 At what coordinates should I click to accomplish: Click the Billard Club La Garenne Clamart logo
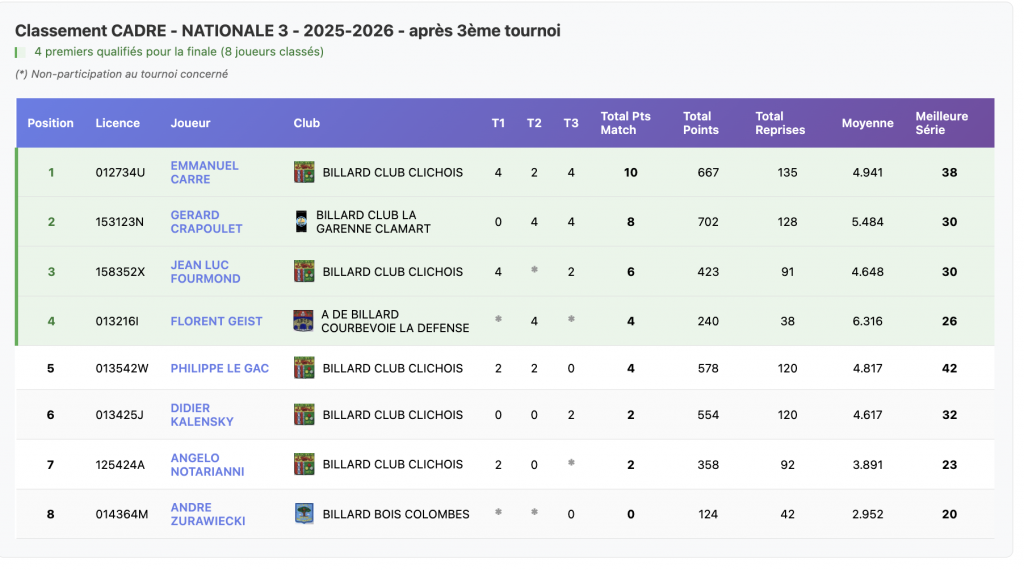tap(301, 222)
